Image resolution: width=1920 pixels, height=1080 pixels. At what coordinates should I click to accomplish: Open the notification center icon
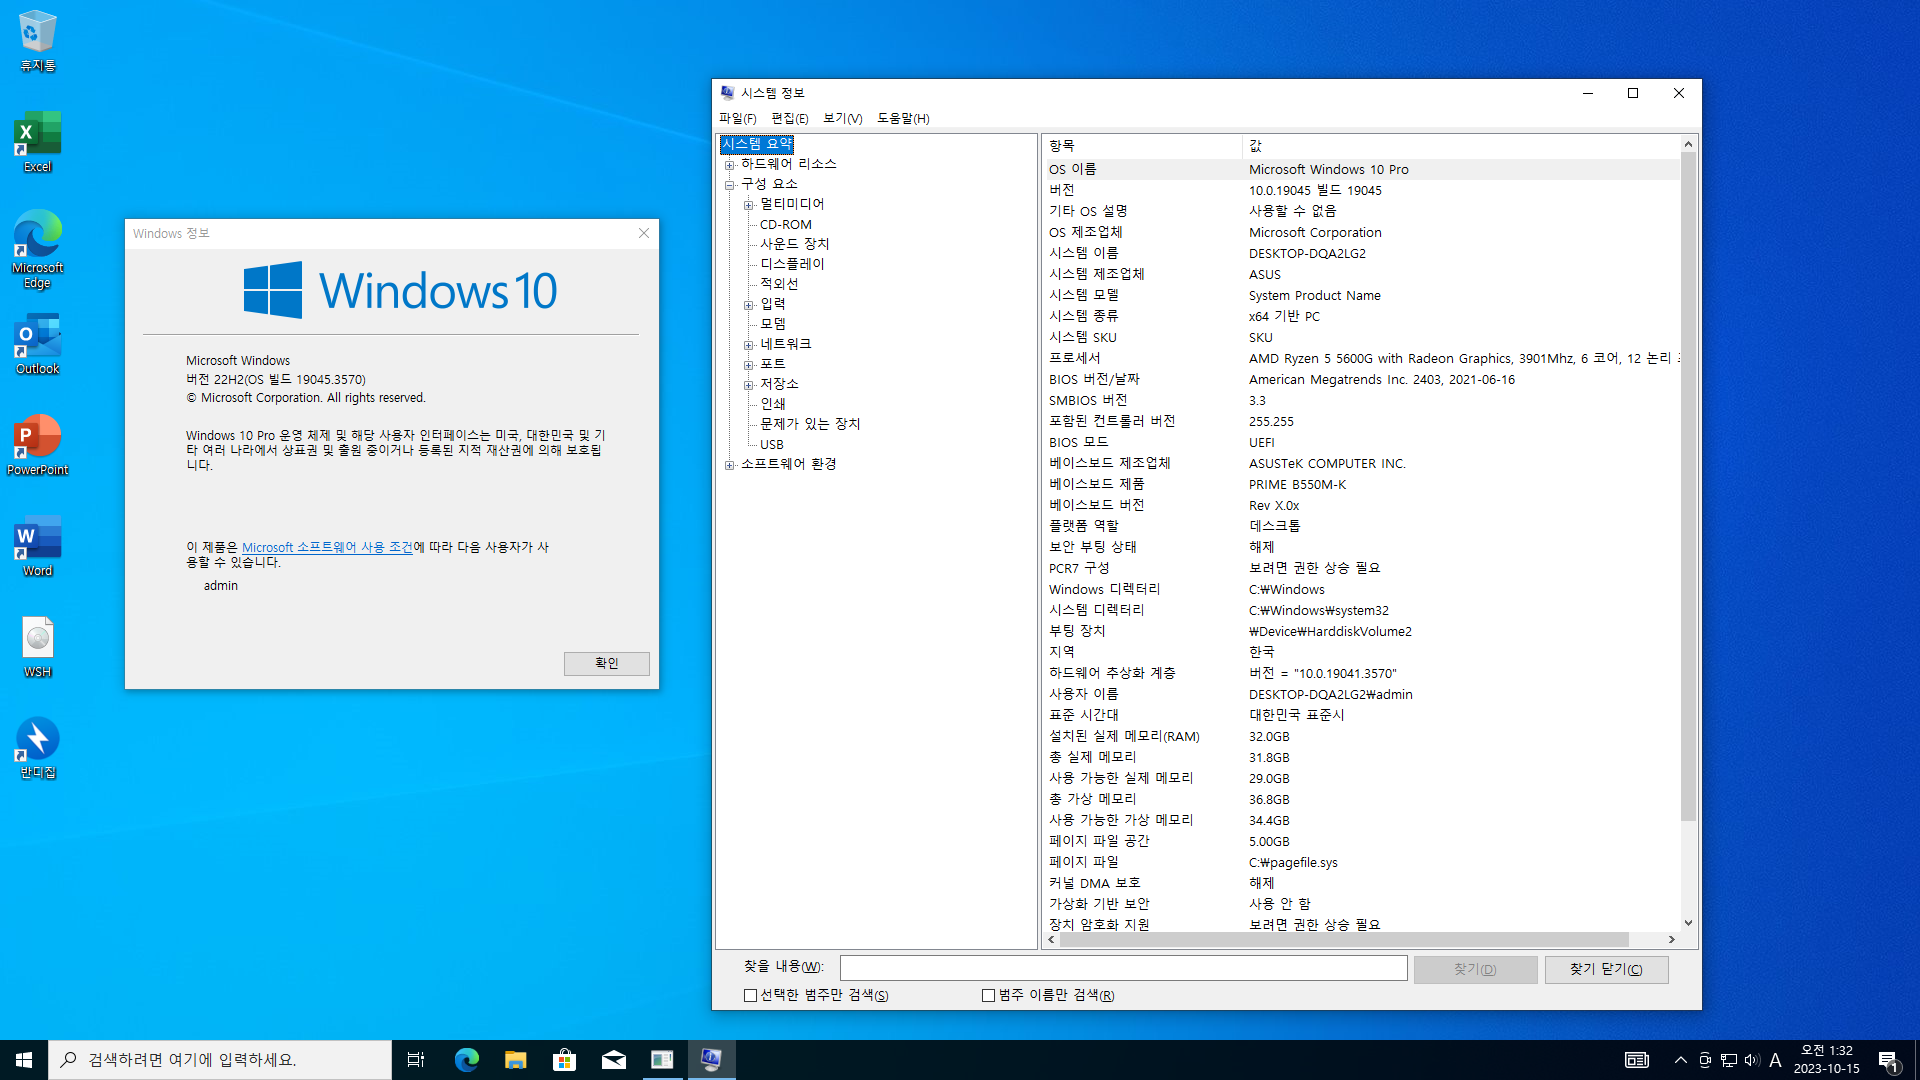coord(1888,1060)
